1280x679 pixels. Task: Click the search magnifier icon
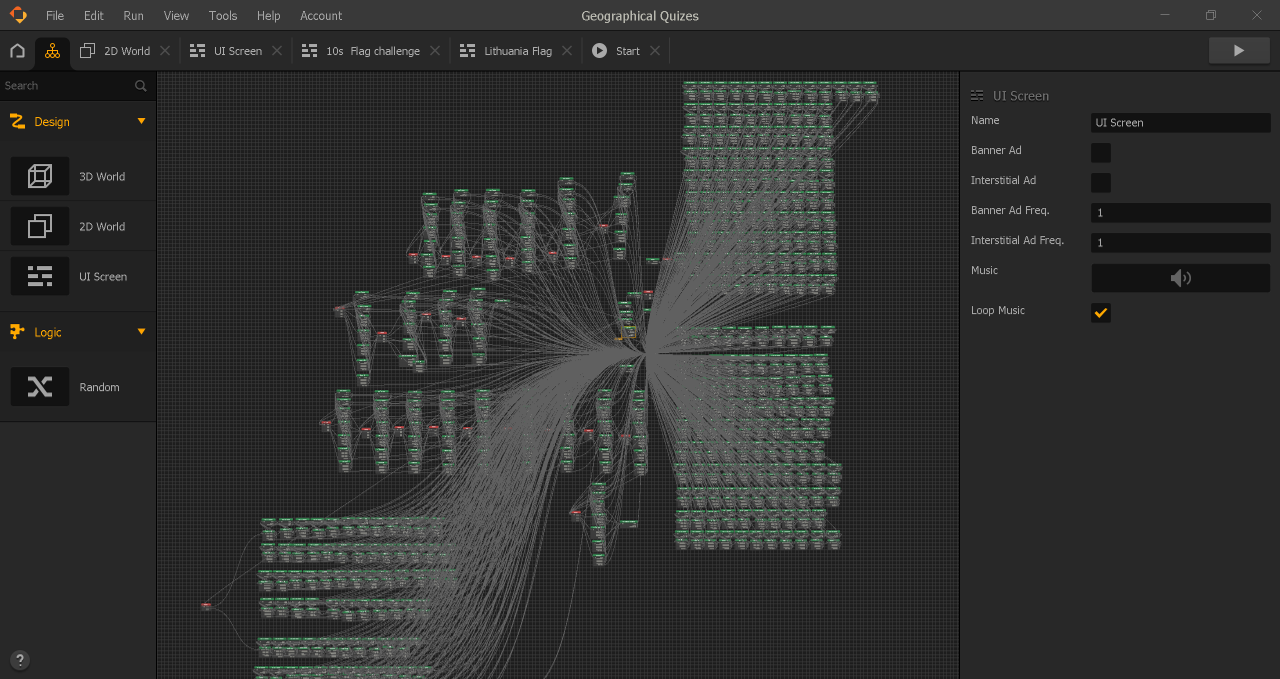[140, 86]
